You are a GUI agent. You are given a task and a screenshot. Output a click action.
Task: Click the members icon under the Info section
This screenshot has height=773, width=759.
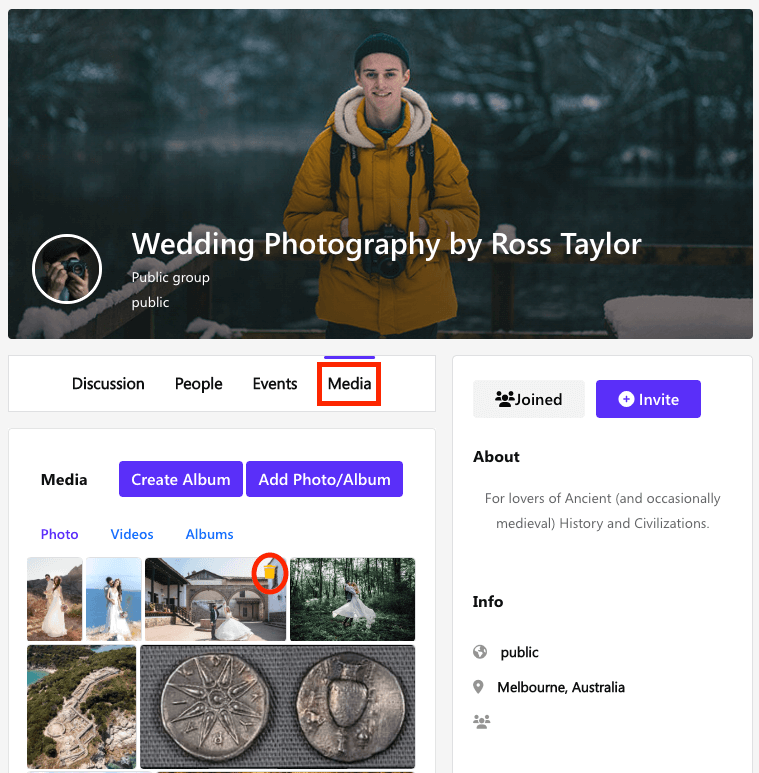pos(482,721)
